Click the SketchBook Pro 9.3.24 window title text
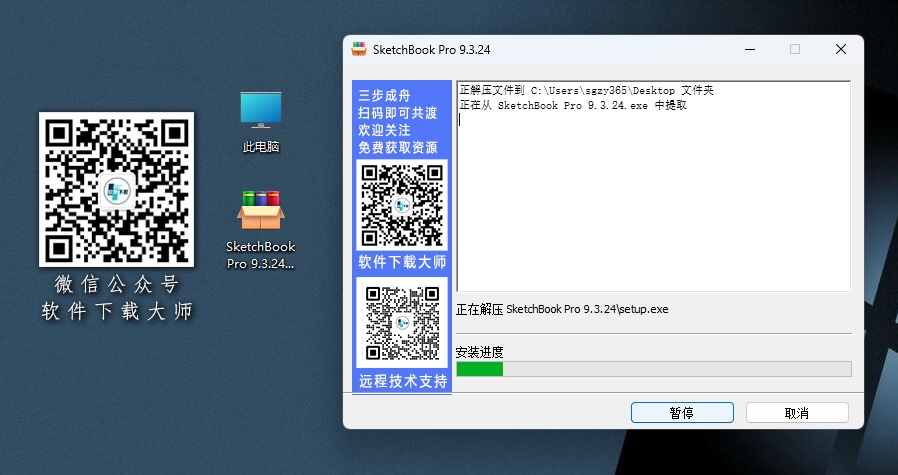 [431, 50]
